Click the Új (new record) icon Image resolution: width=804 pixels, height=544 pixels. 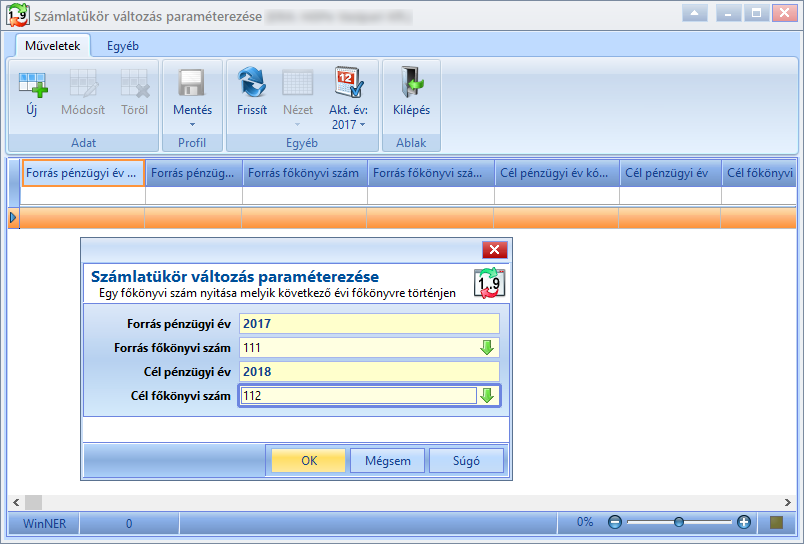point(32,84)
